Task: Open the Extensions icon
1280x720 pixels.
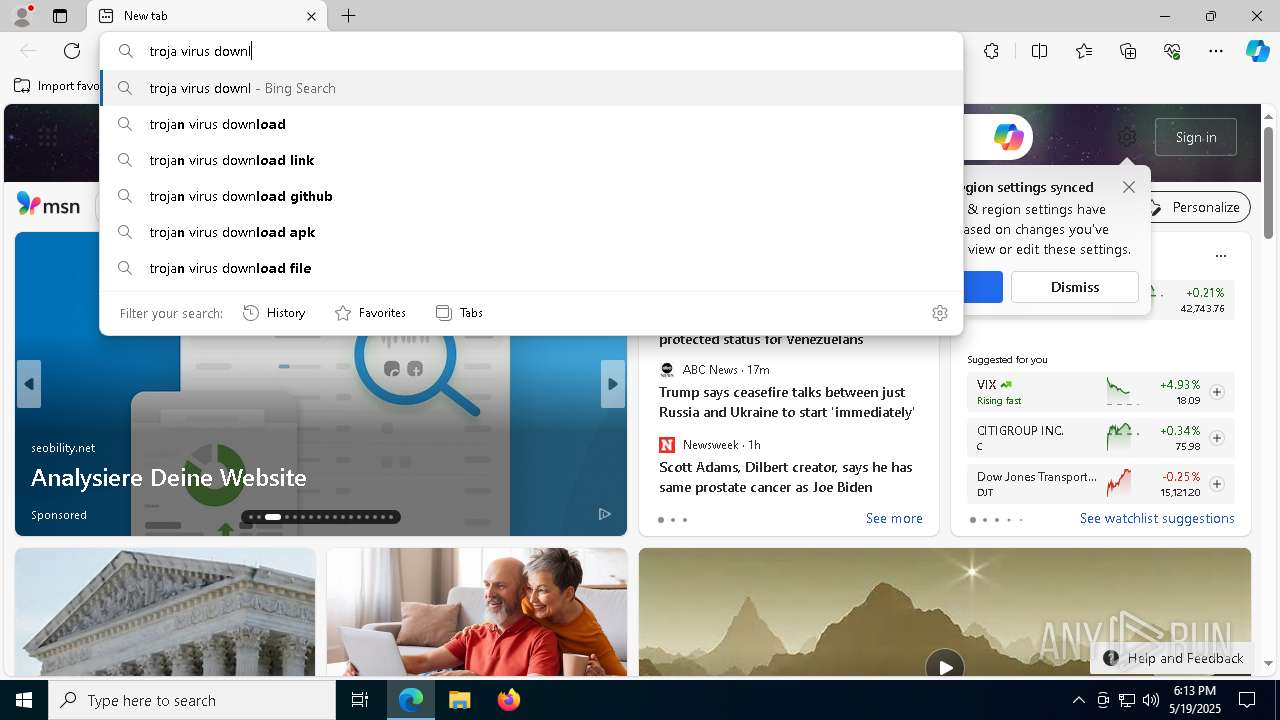Action: (991, 51)
